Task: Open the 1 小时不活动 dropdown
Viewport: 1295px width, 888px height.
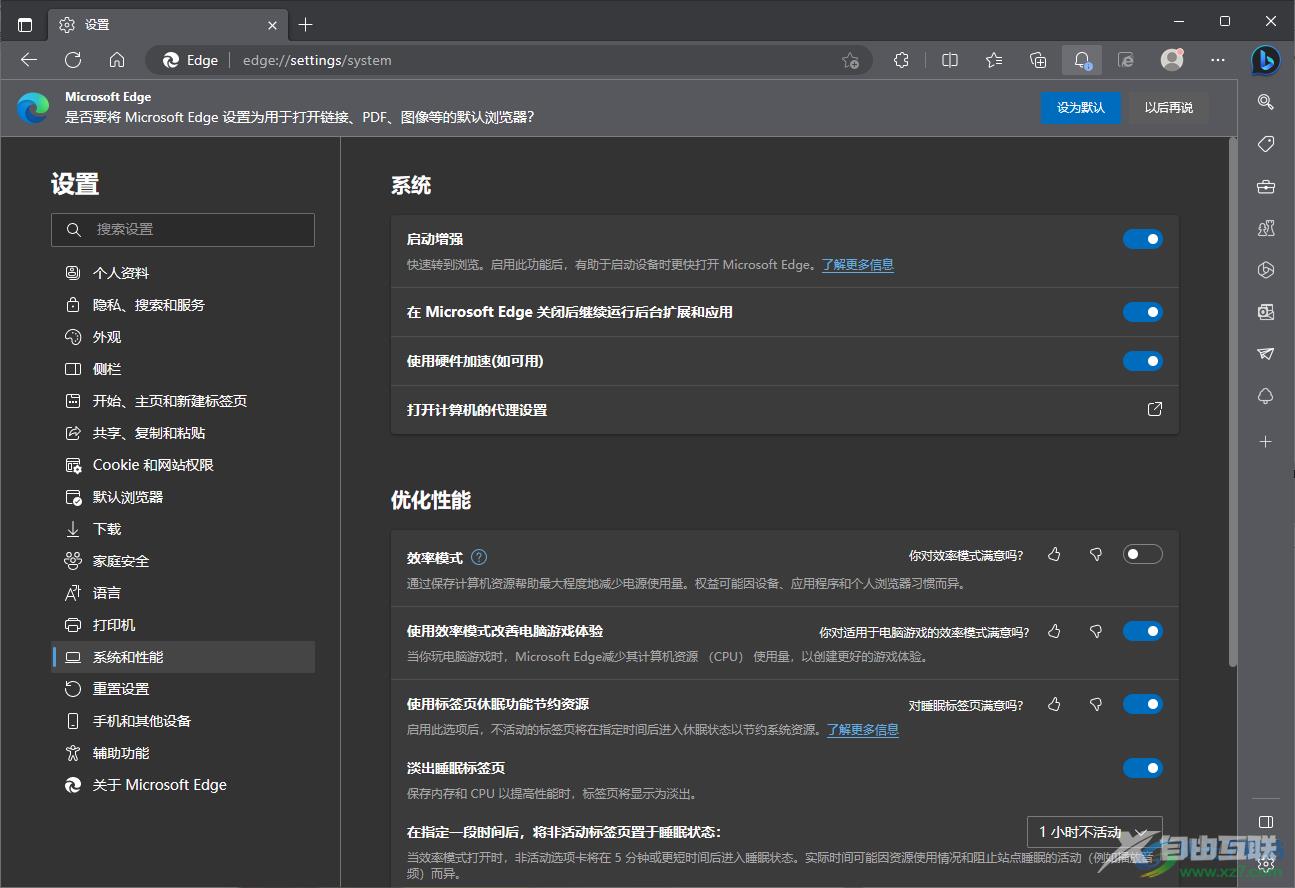Action: pyautogui.click(x=1095, y=832)
